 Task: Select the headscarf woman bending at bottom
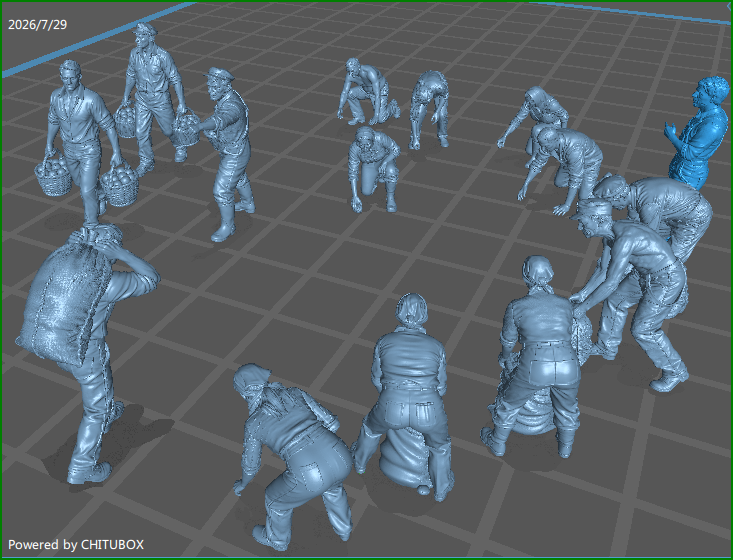point(292,456)
